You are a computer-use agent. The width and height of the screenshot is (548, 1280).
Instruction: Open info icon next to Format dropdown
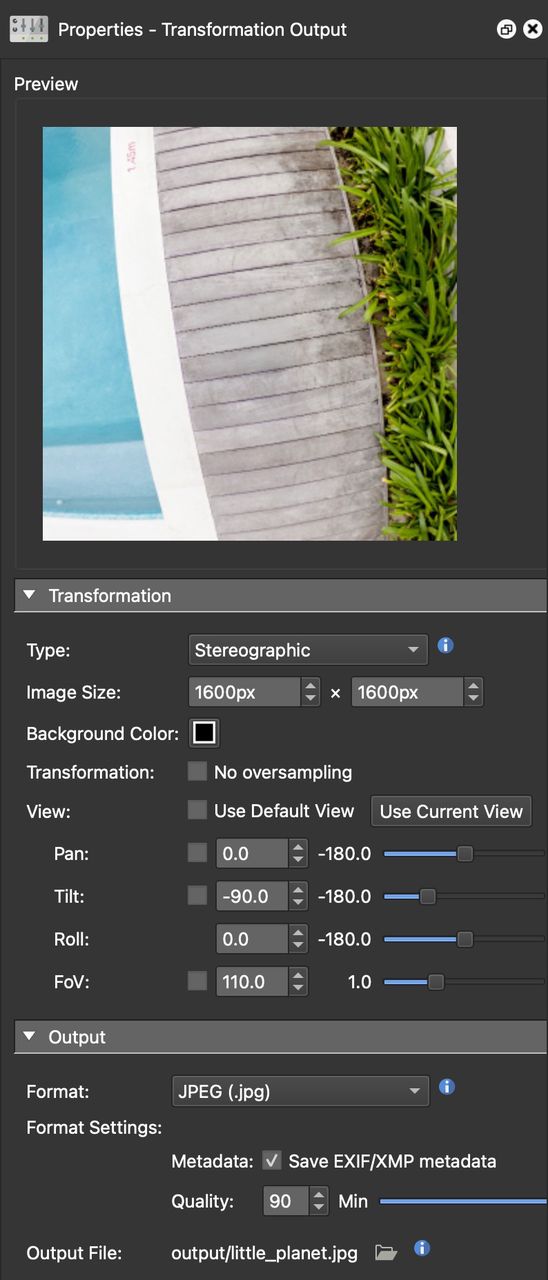pyautogui.click(x=447, y=1087)
